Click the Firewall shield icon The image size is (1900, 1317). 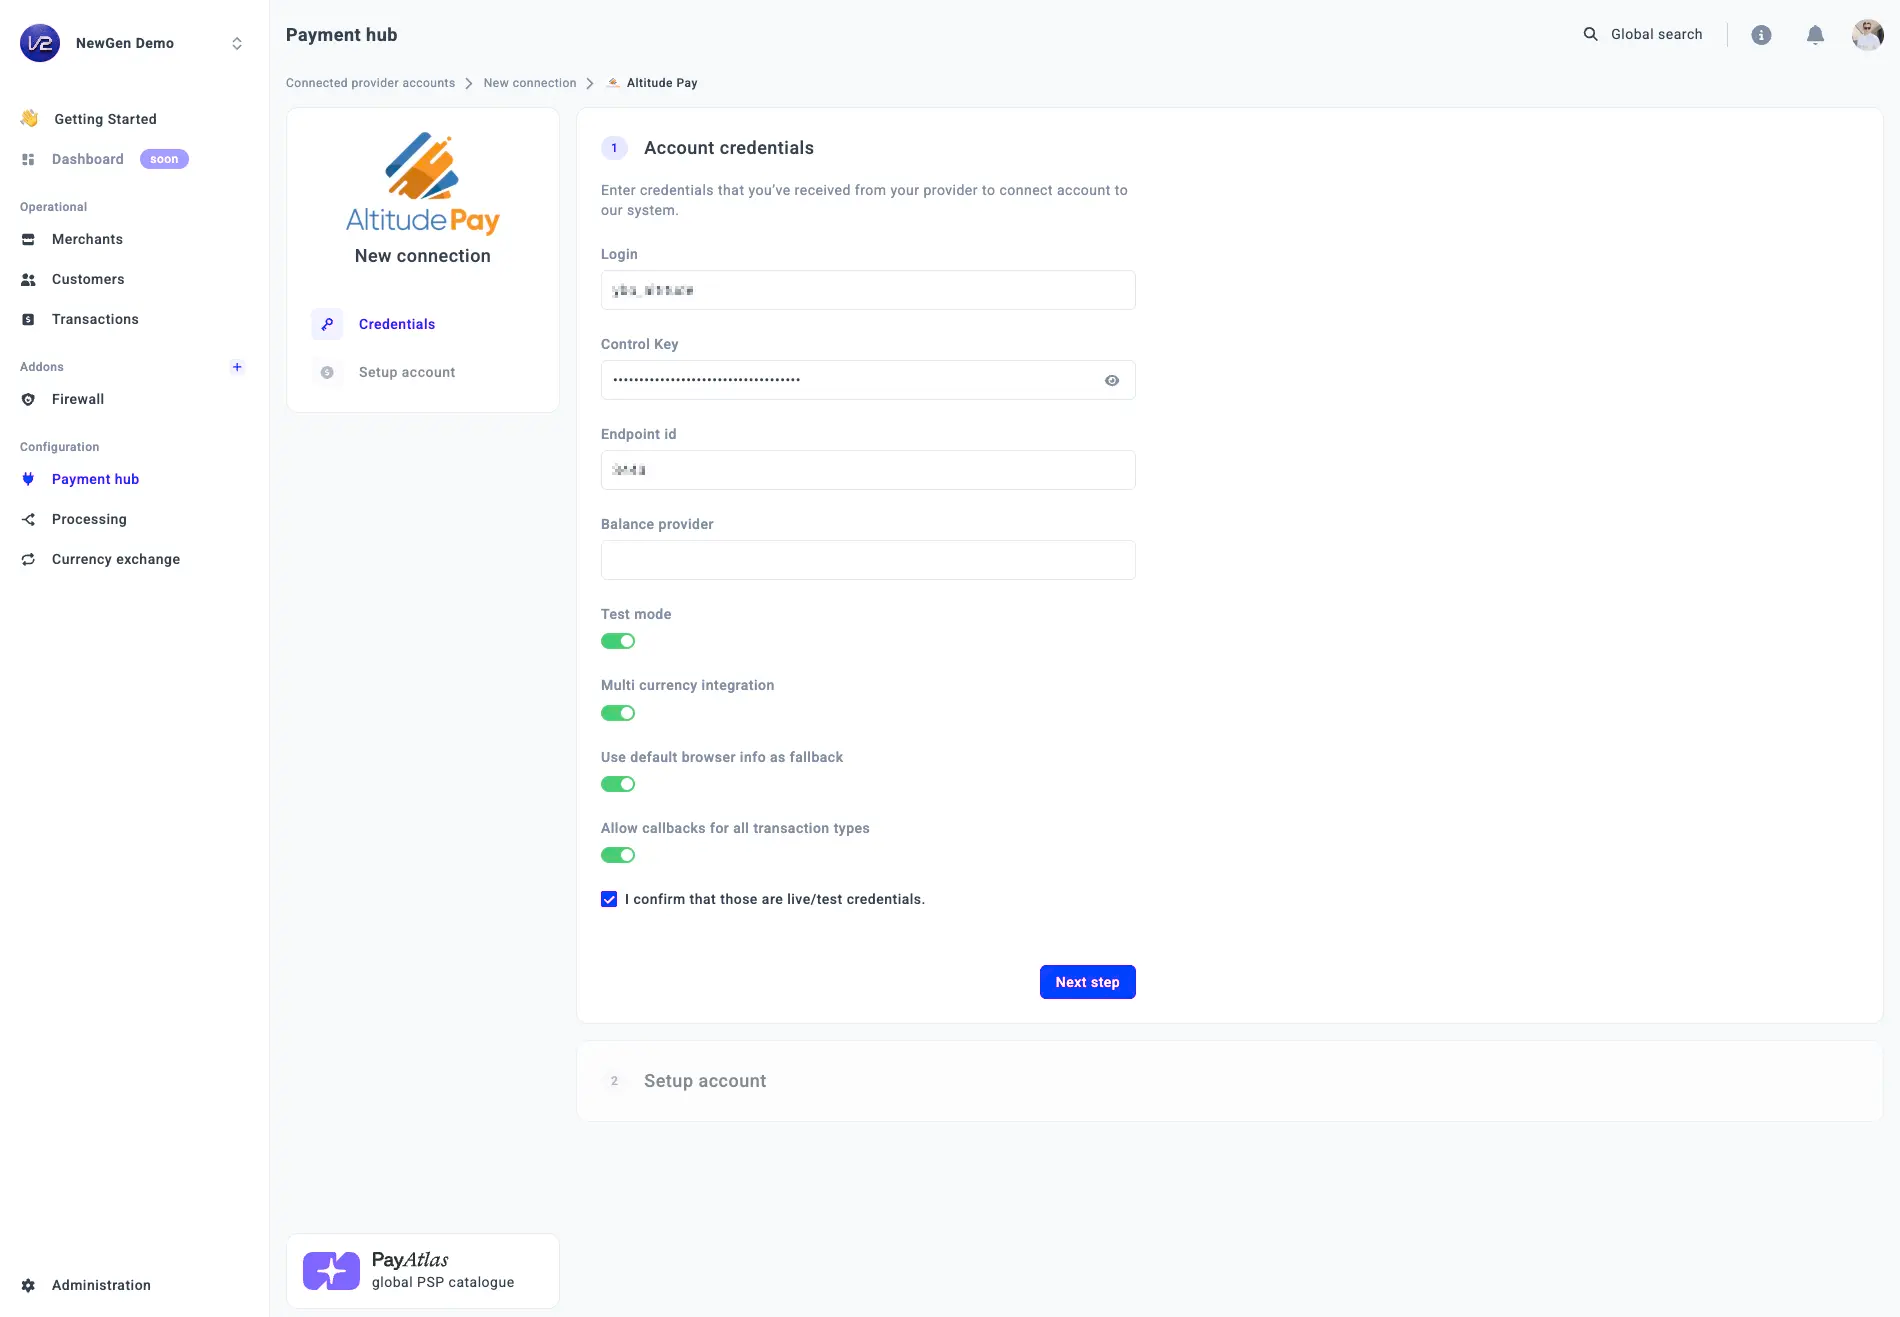28,399
